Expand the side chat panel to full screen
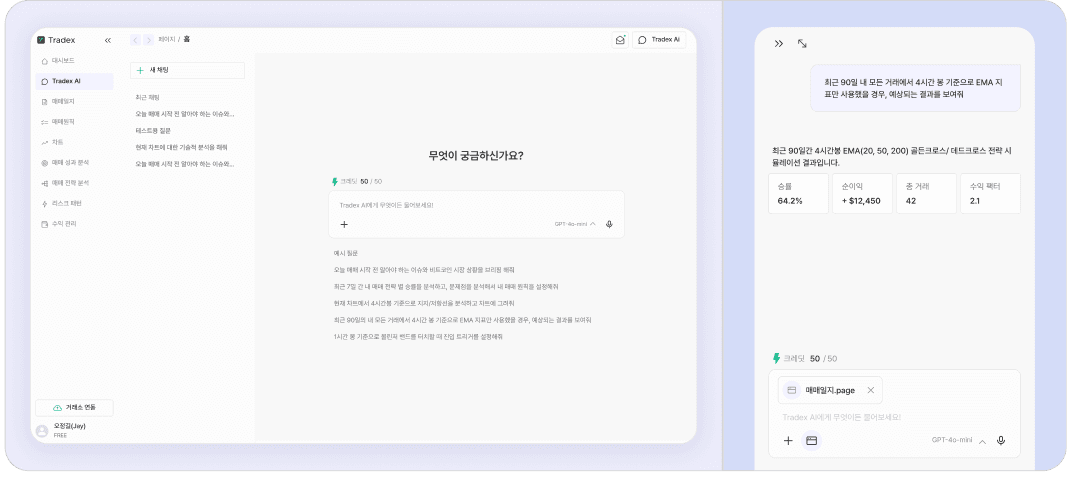Screen dimensions: 1067x478 [802, 44]
